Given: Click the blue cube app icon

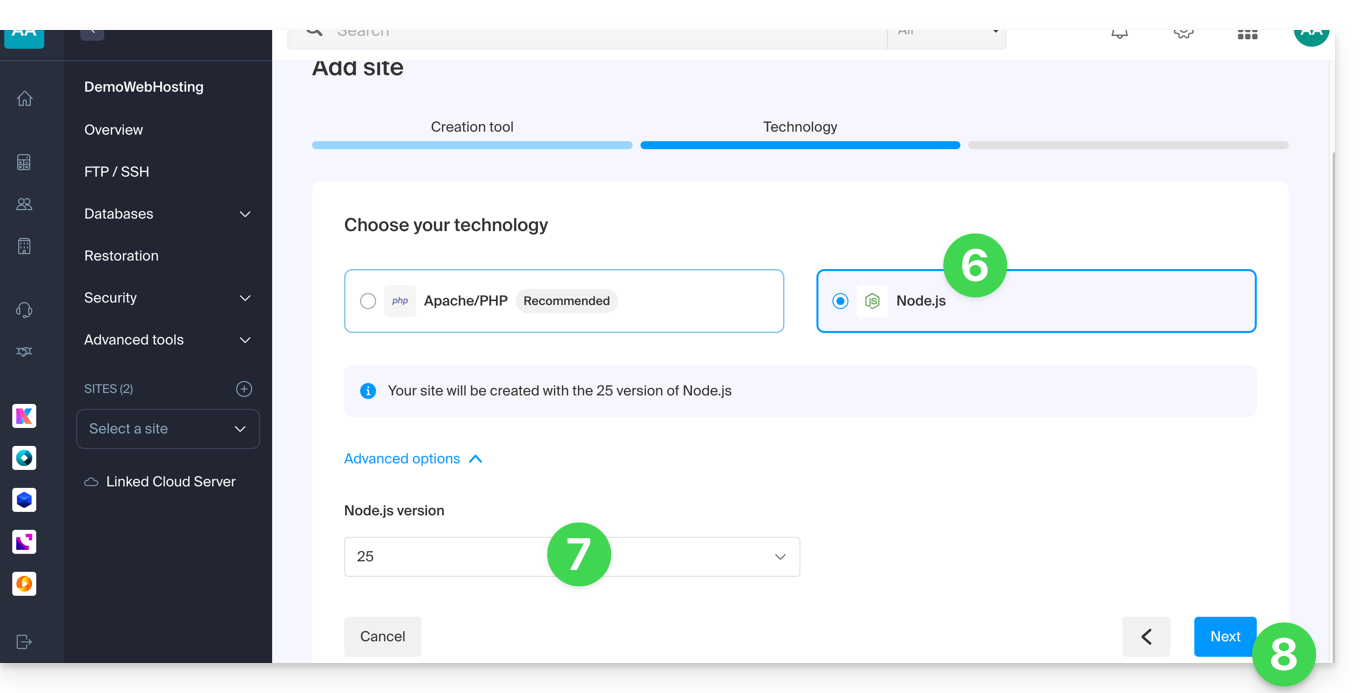Looking at the screenshot, I should click(24, 500).
